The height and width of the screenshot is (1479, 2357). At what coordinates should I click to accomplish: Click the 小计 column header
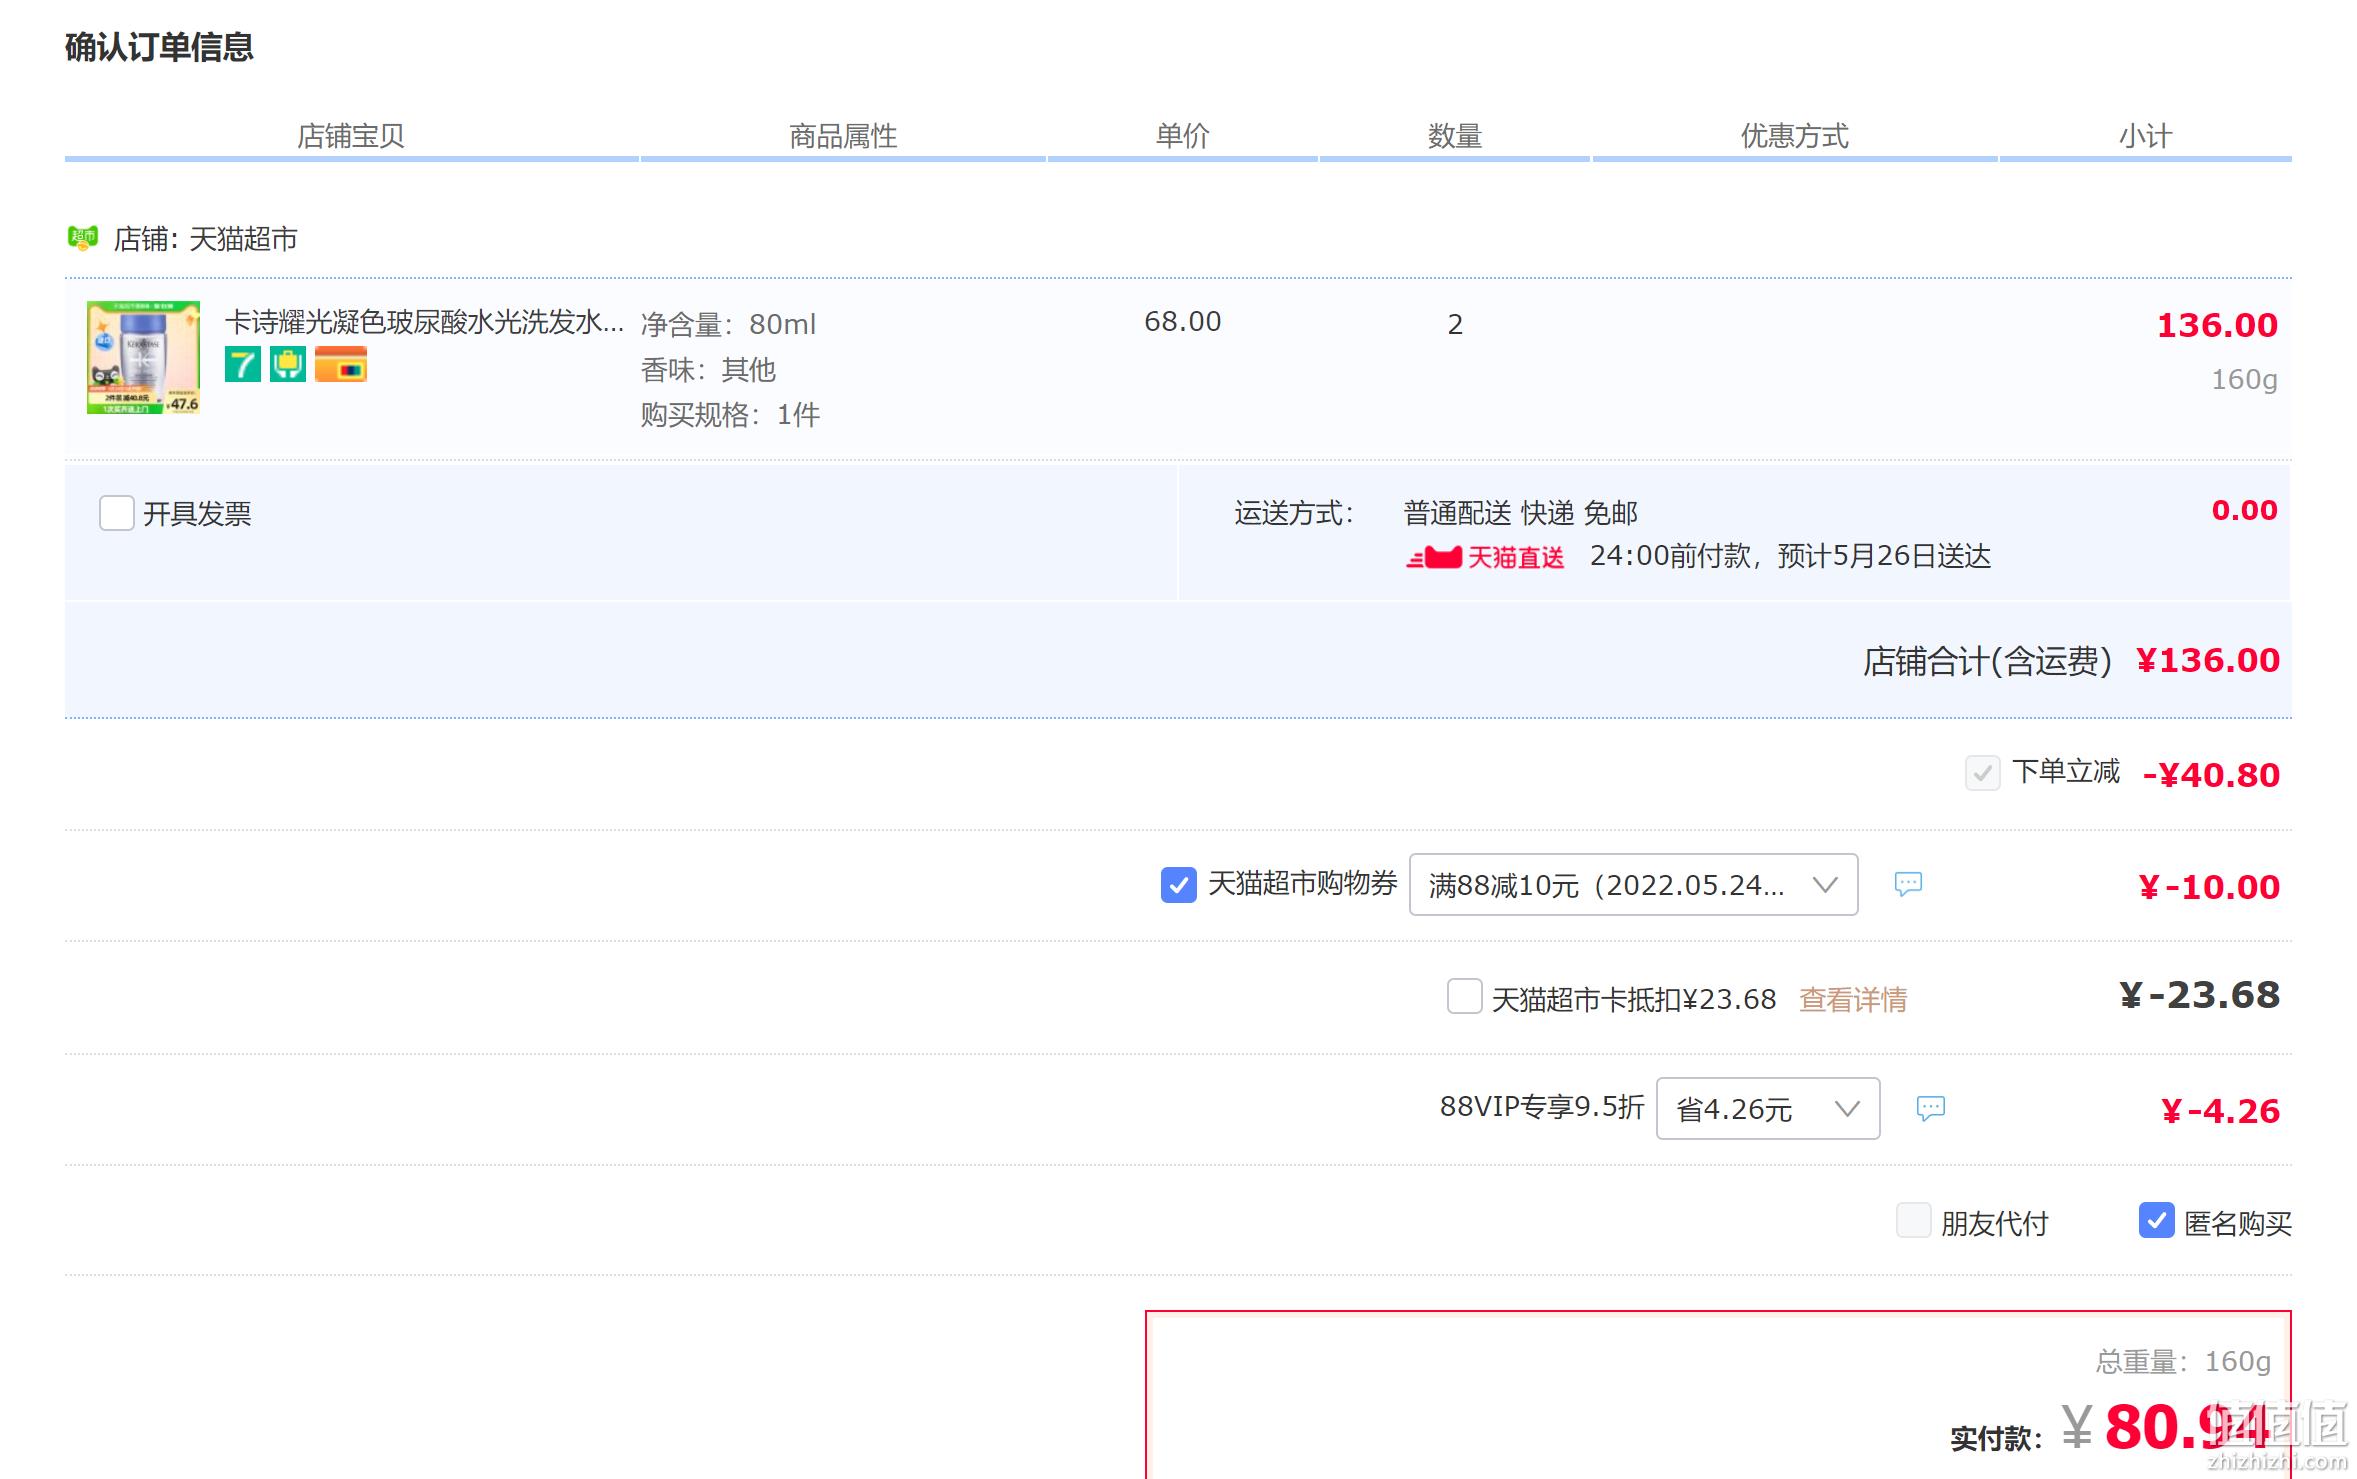[2146, 136]
